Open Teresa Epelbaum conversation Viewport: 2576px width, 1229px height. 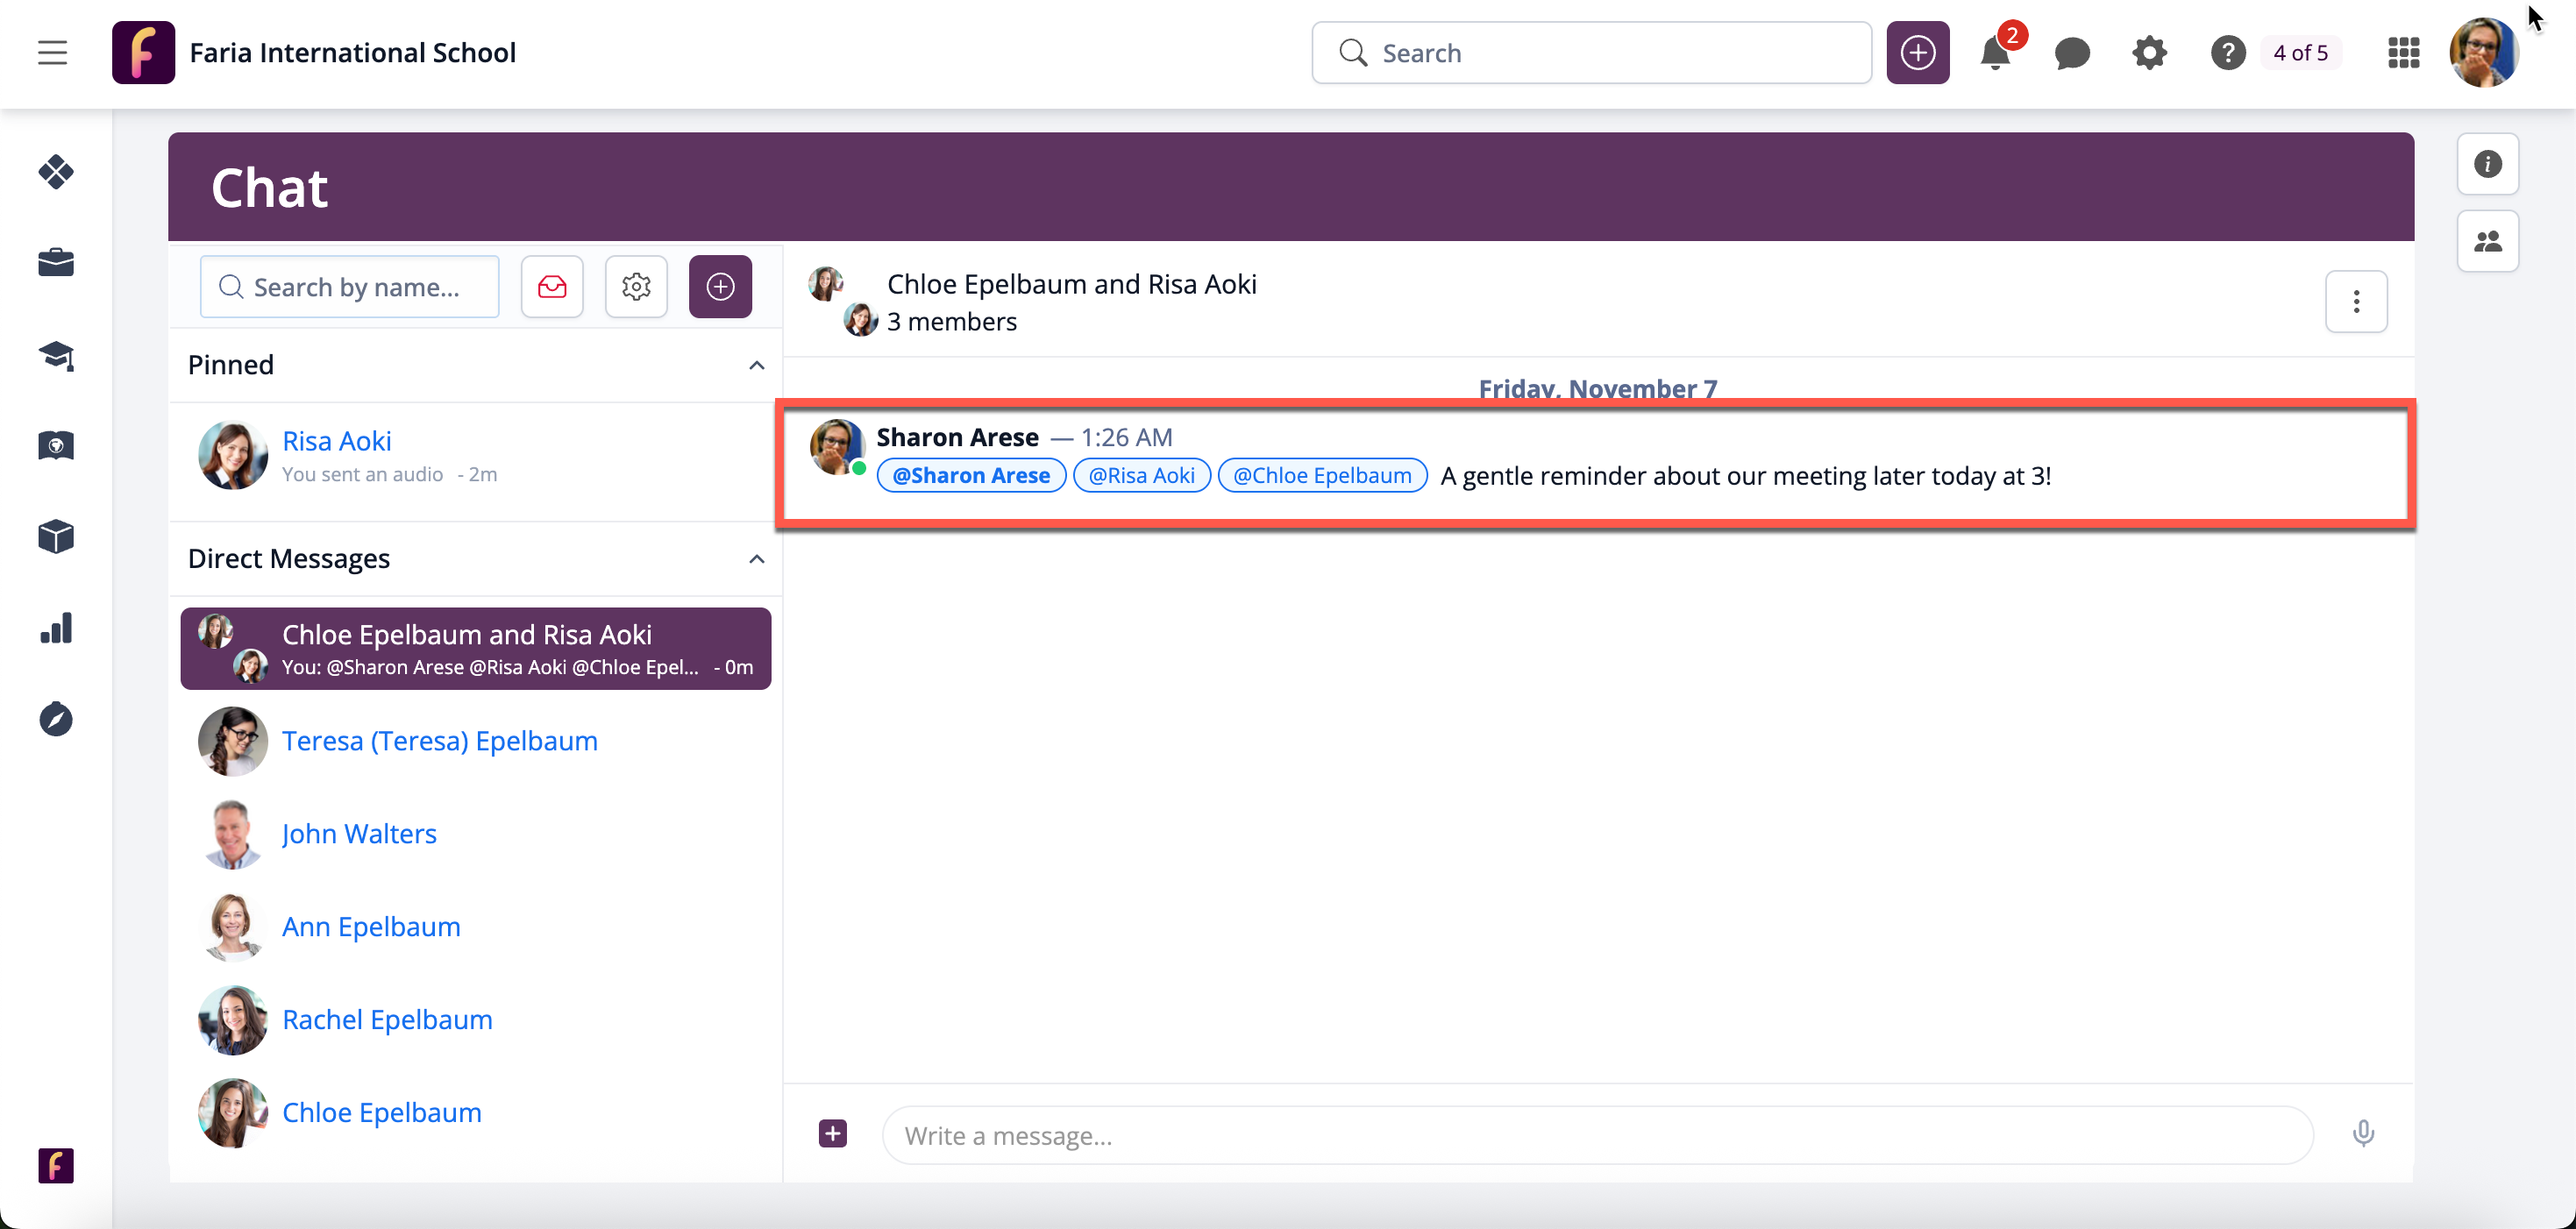[439, 741]
